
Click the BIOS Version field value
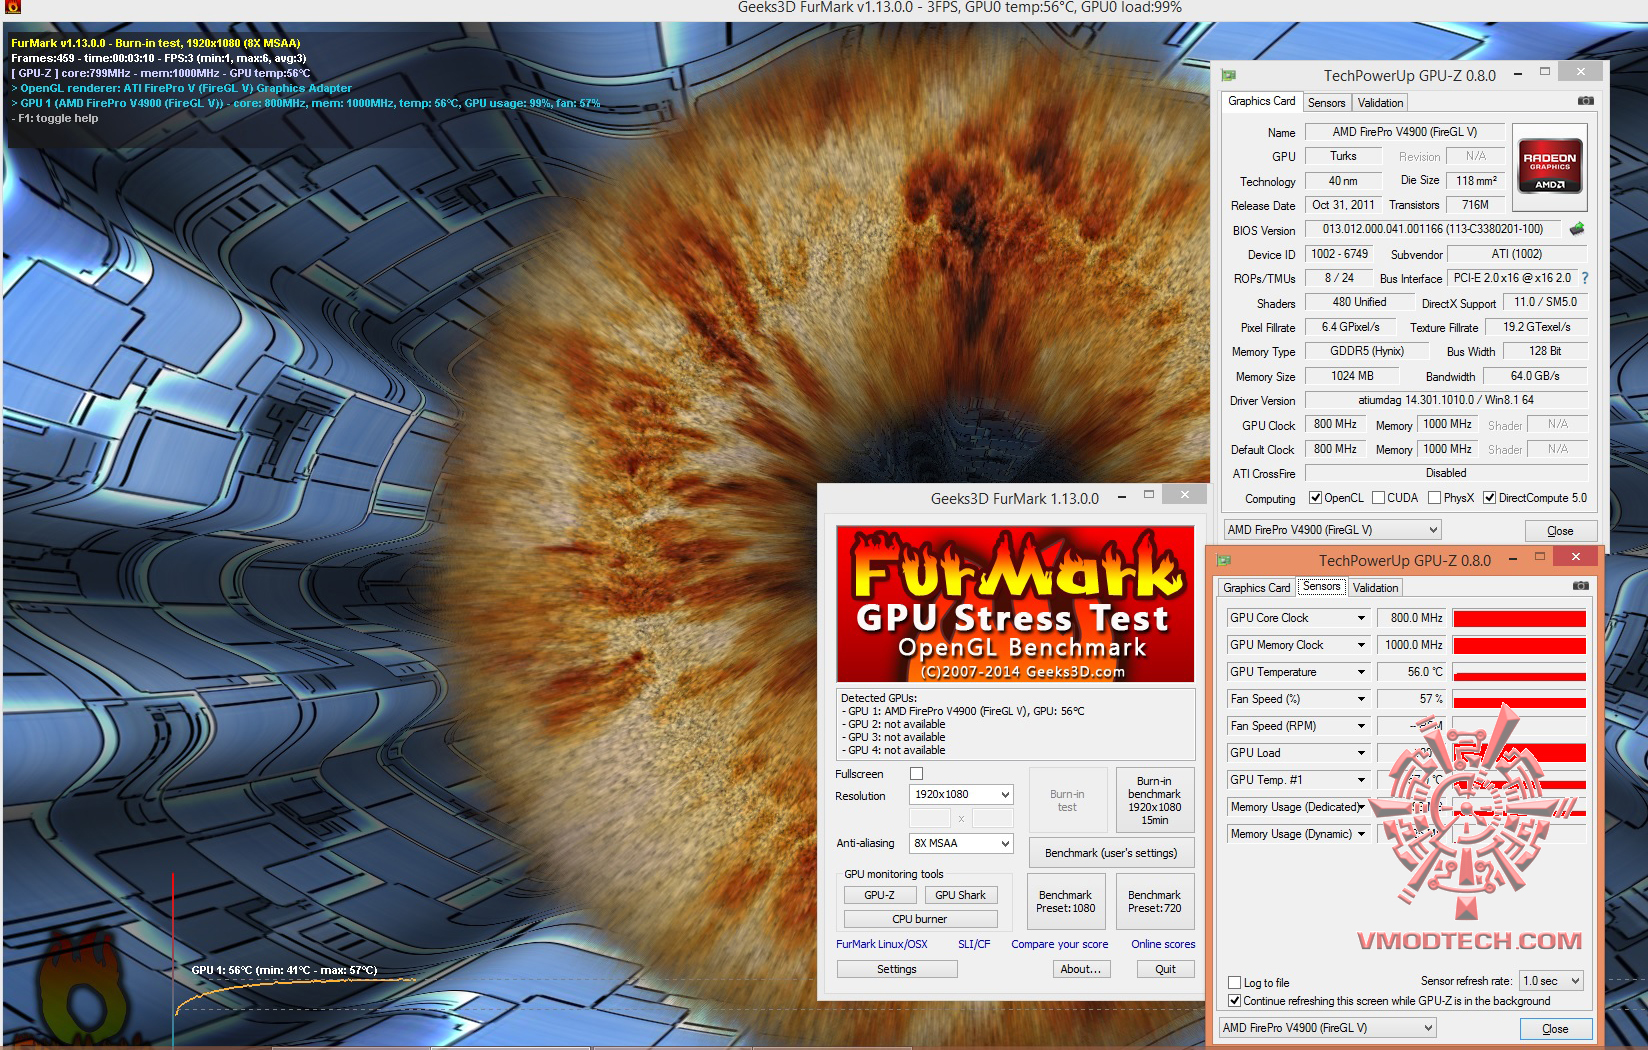coord(1433,229)
